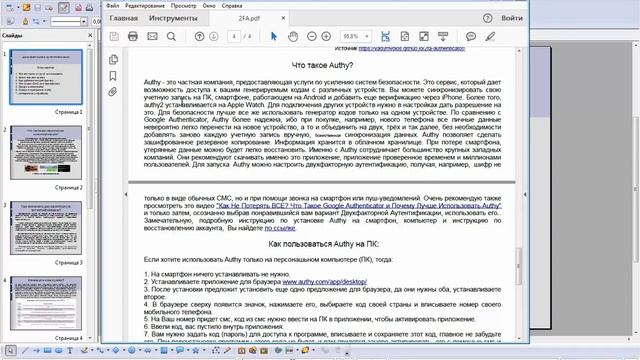Collapse Acrobat left pane with triangle arrow
This screenshot has width=640, height=360.
point(126,195)
